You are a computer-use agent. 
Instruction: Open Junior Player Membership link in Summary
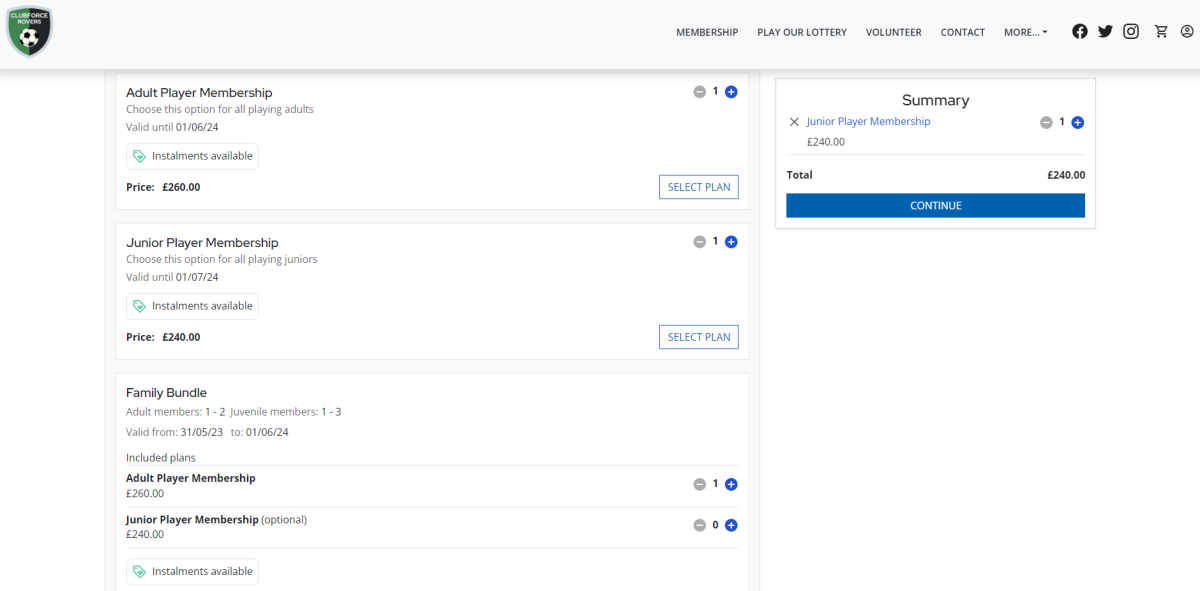tap(868, 121)
